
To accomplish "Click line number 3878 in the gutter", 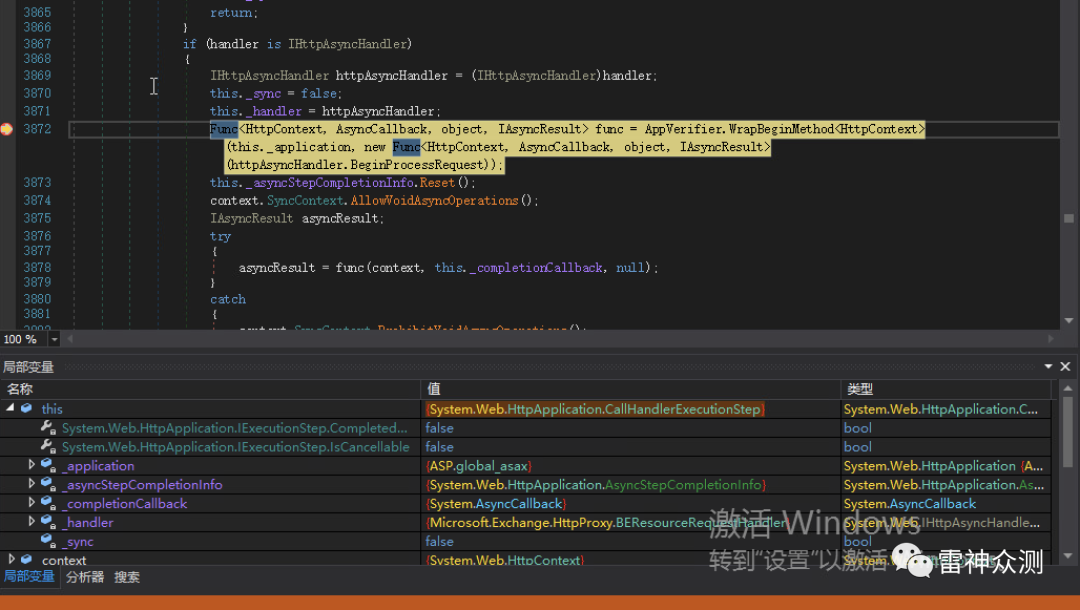I will (37, 267).
